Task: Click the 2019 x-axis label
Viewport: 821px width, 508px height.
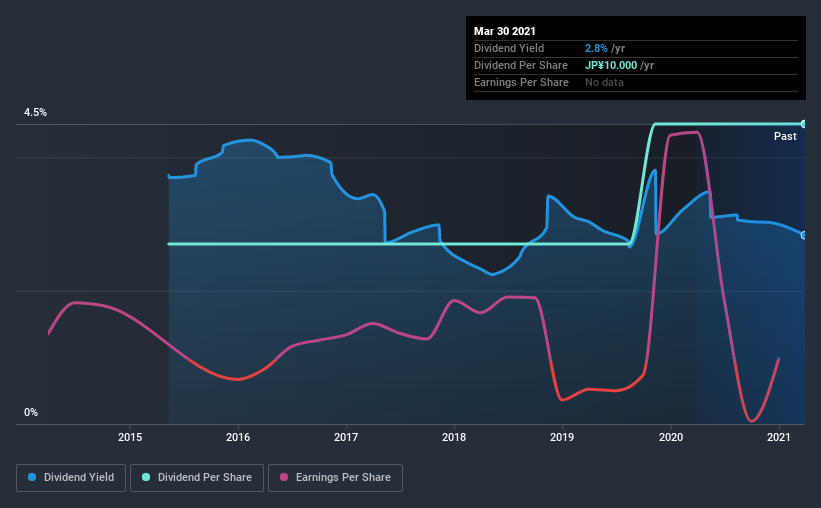Action: 562,437
